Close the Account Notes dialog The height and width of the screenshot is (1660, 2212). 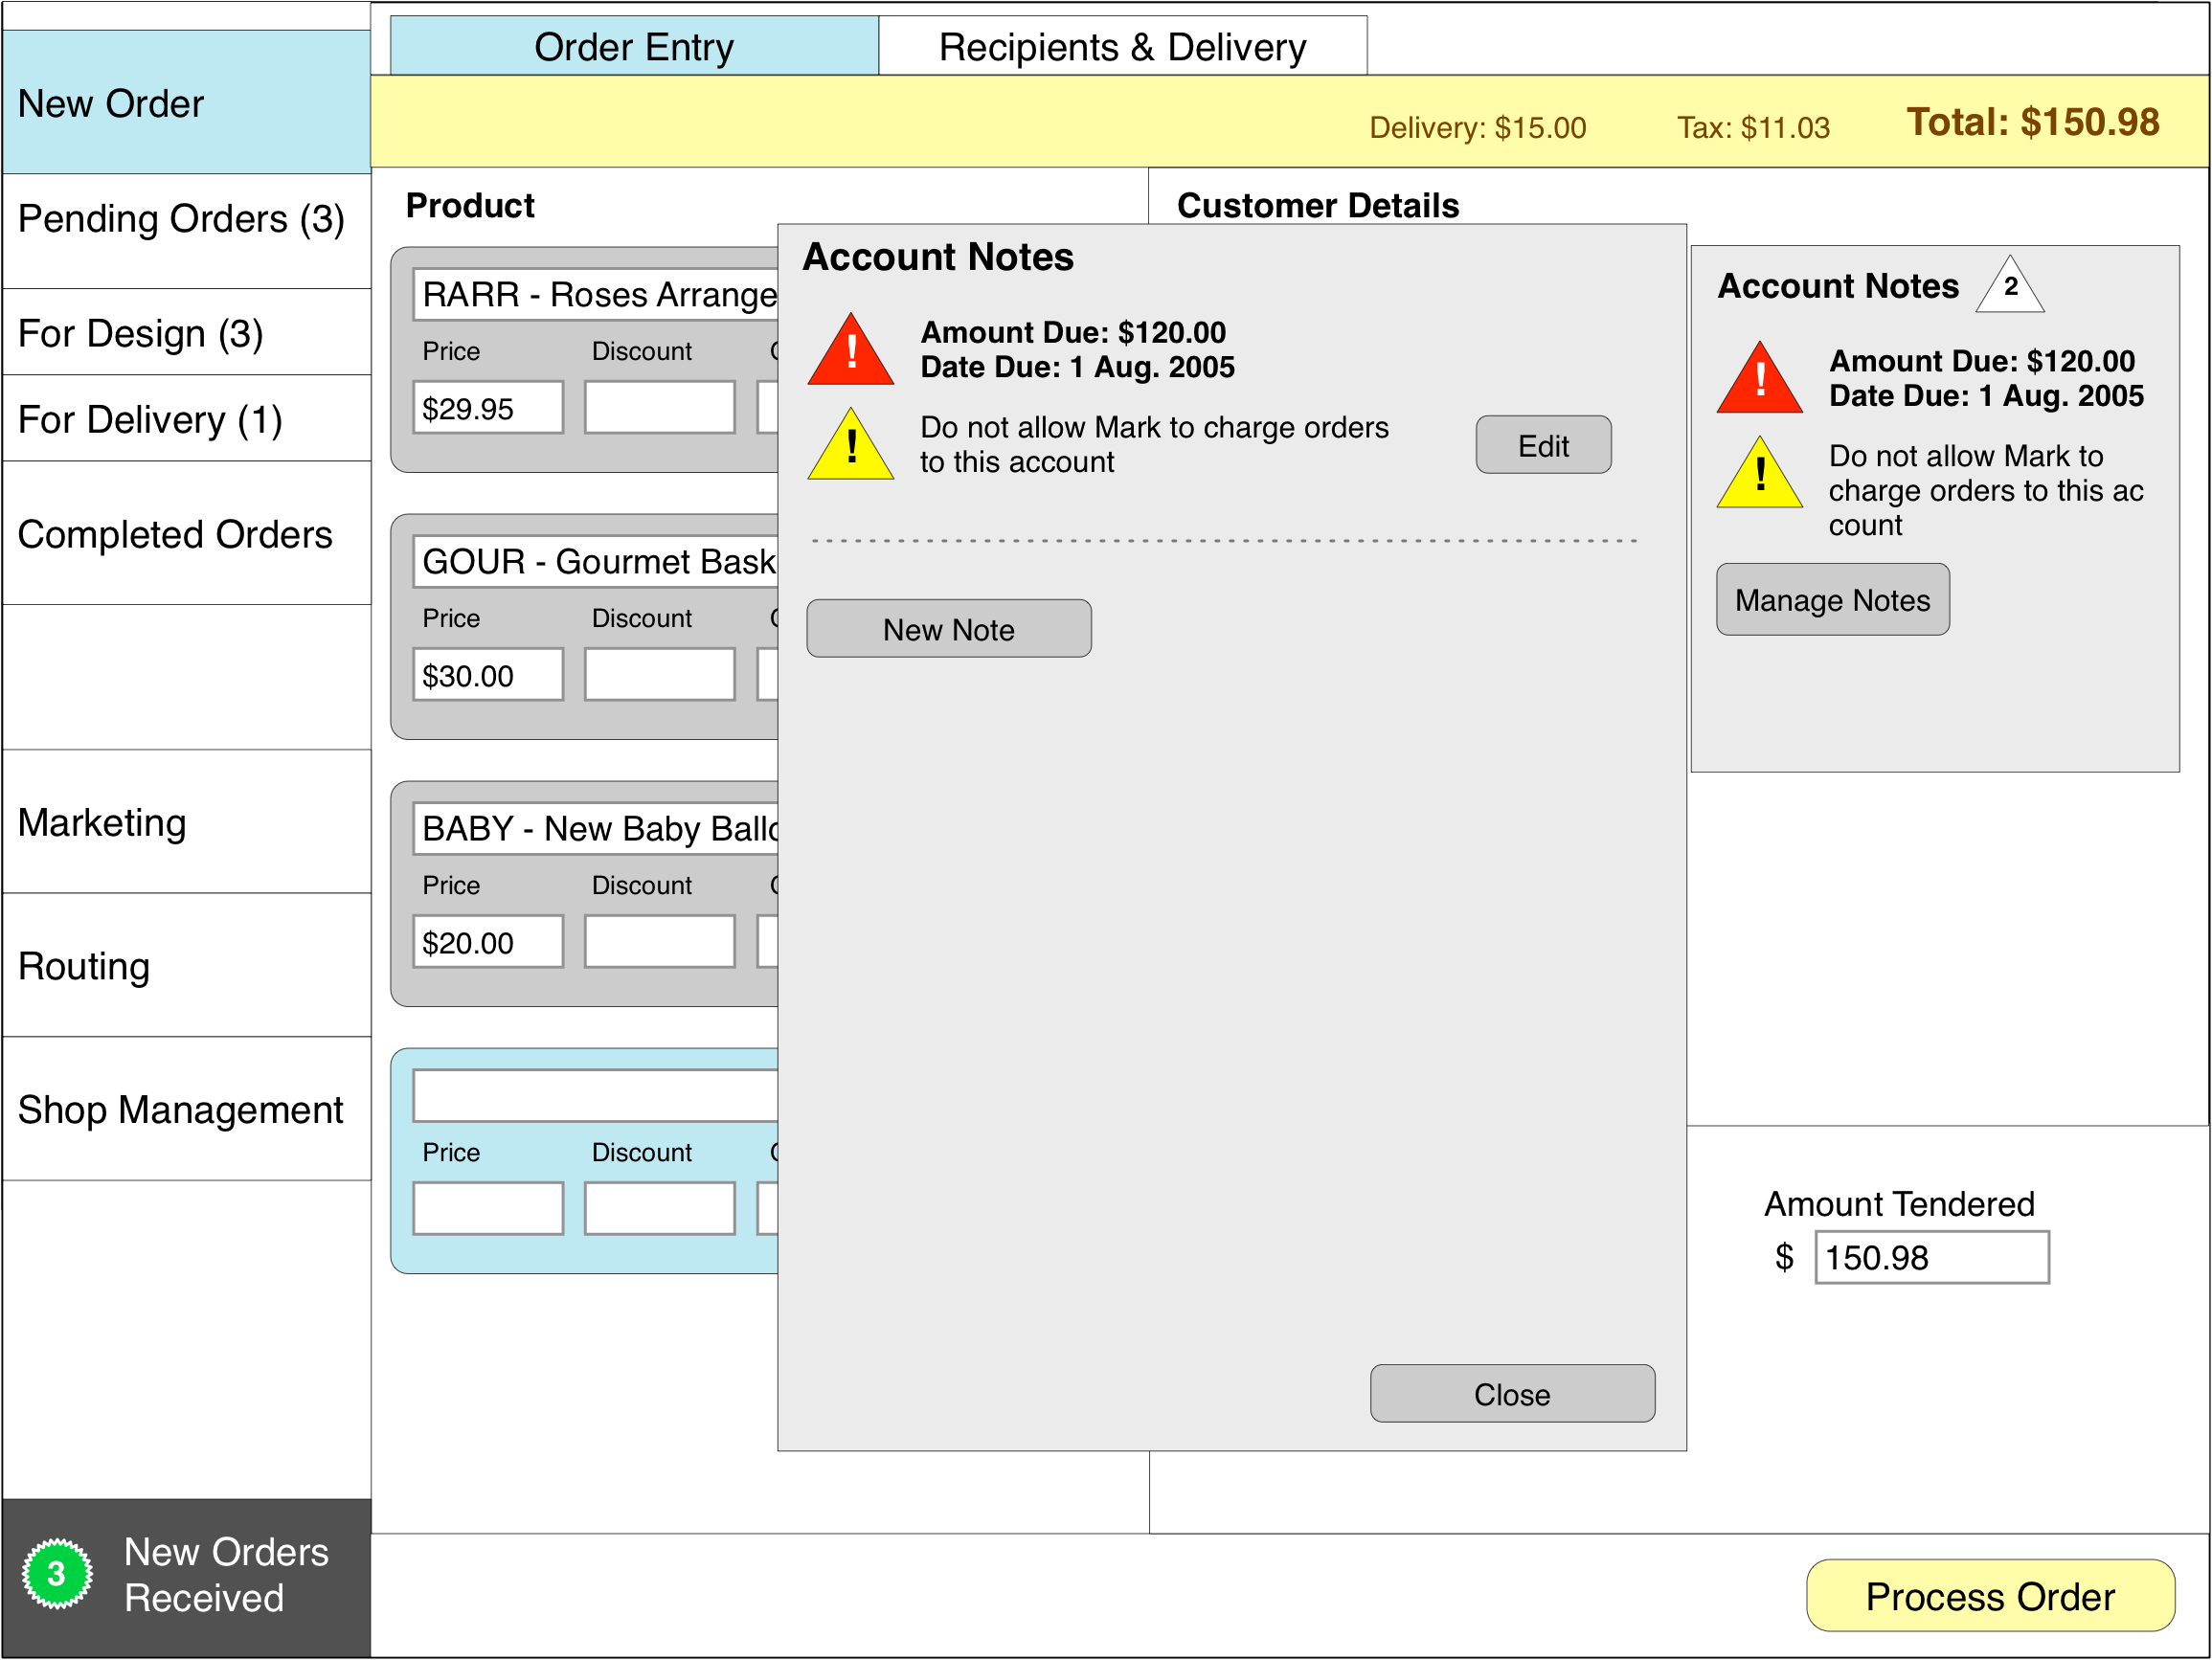click(x=1512, y=1394)
